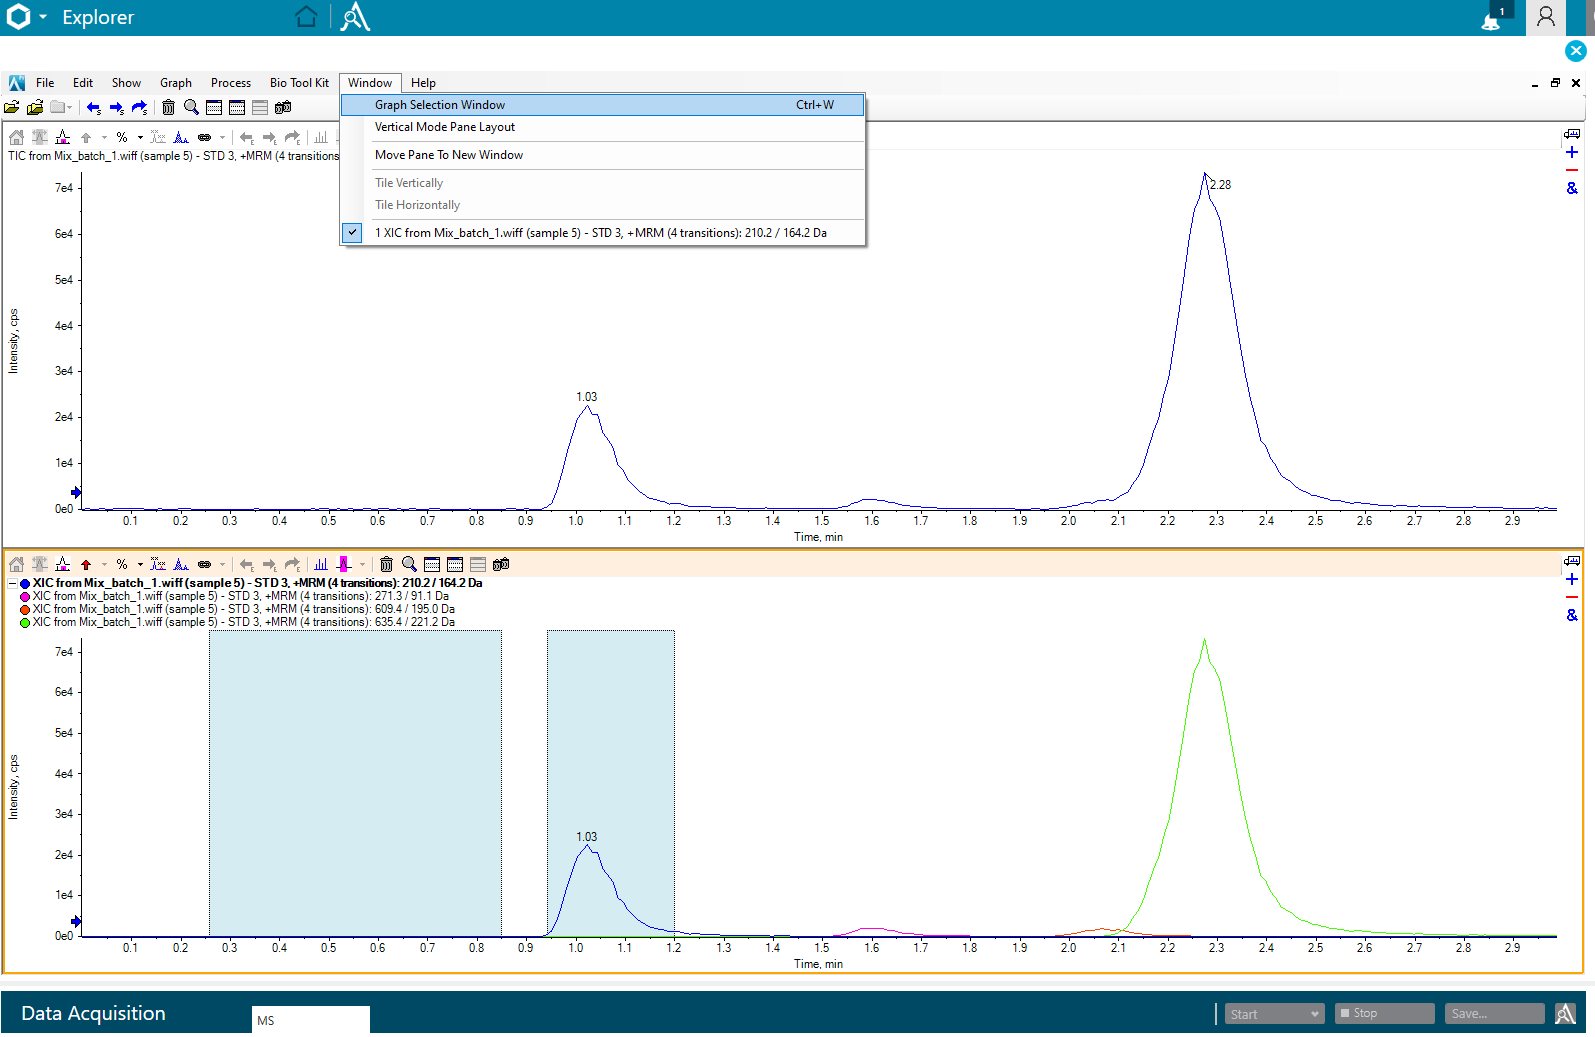1595x1037 pixels.
Task: Choose Move Pane To New Window
Action: click(603, 155)
